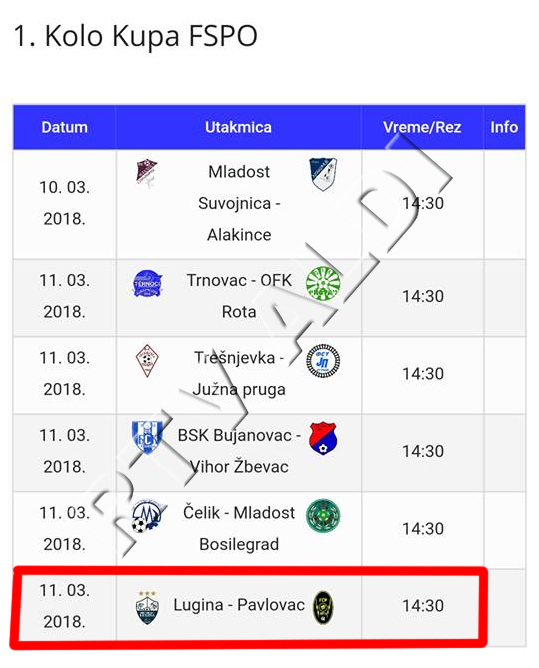This screenshot has height=668, width=539.
Task: Select the Vihor Žbevac red-blue shield
Action: (x=323, y=438)
